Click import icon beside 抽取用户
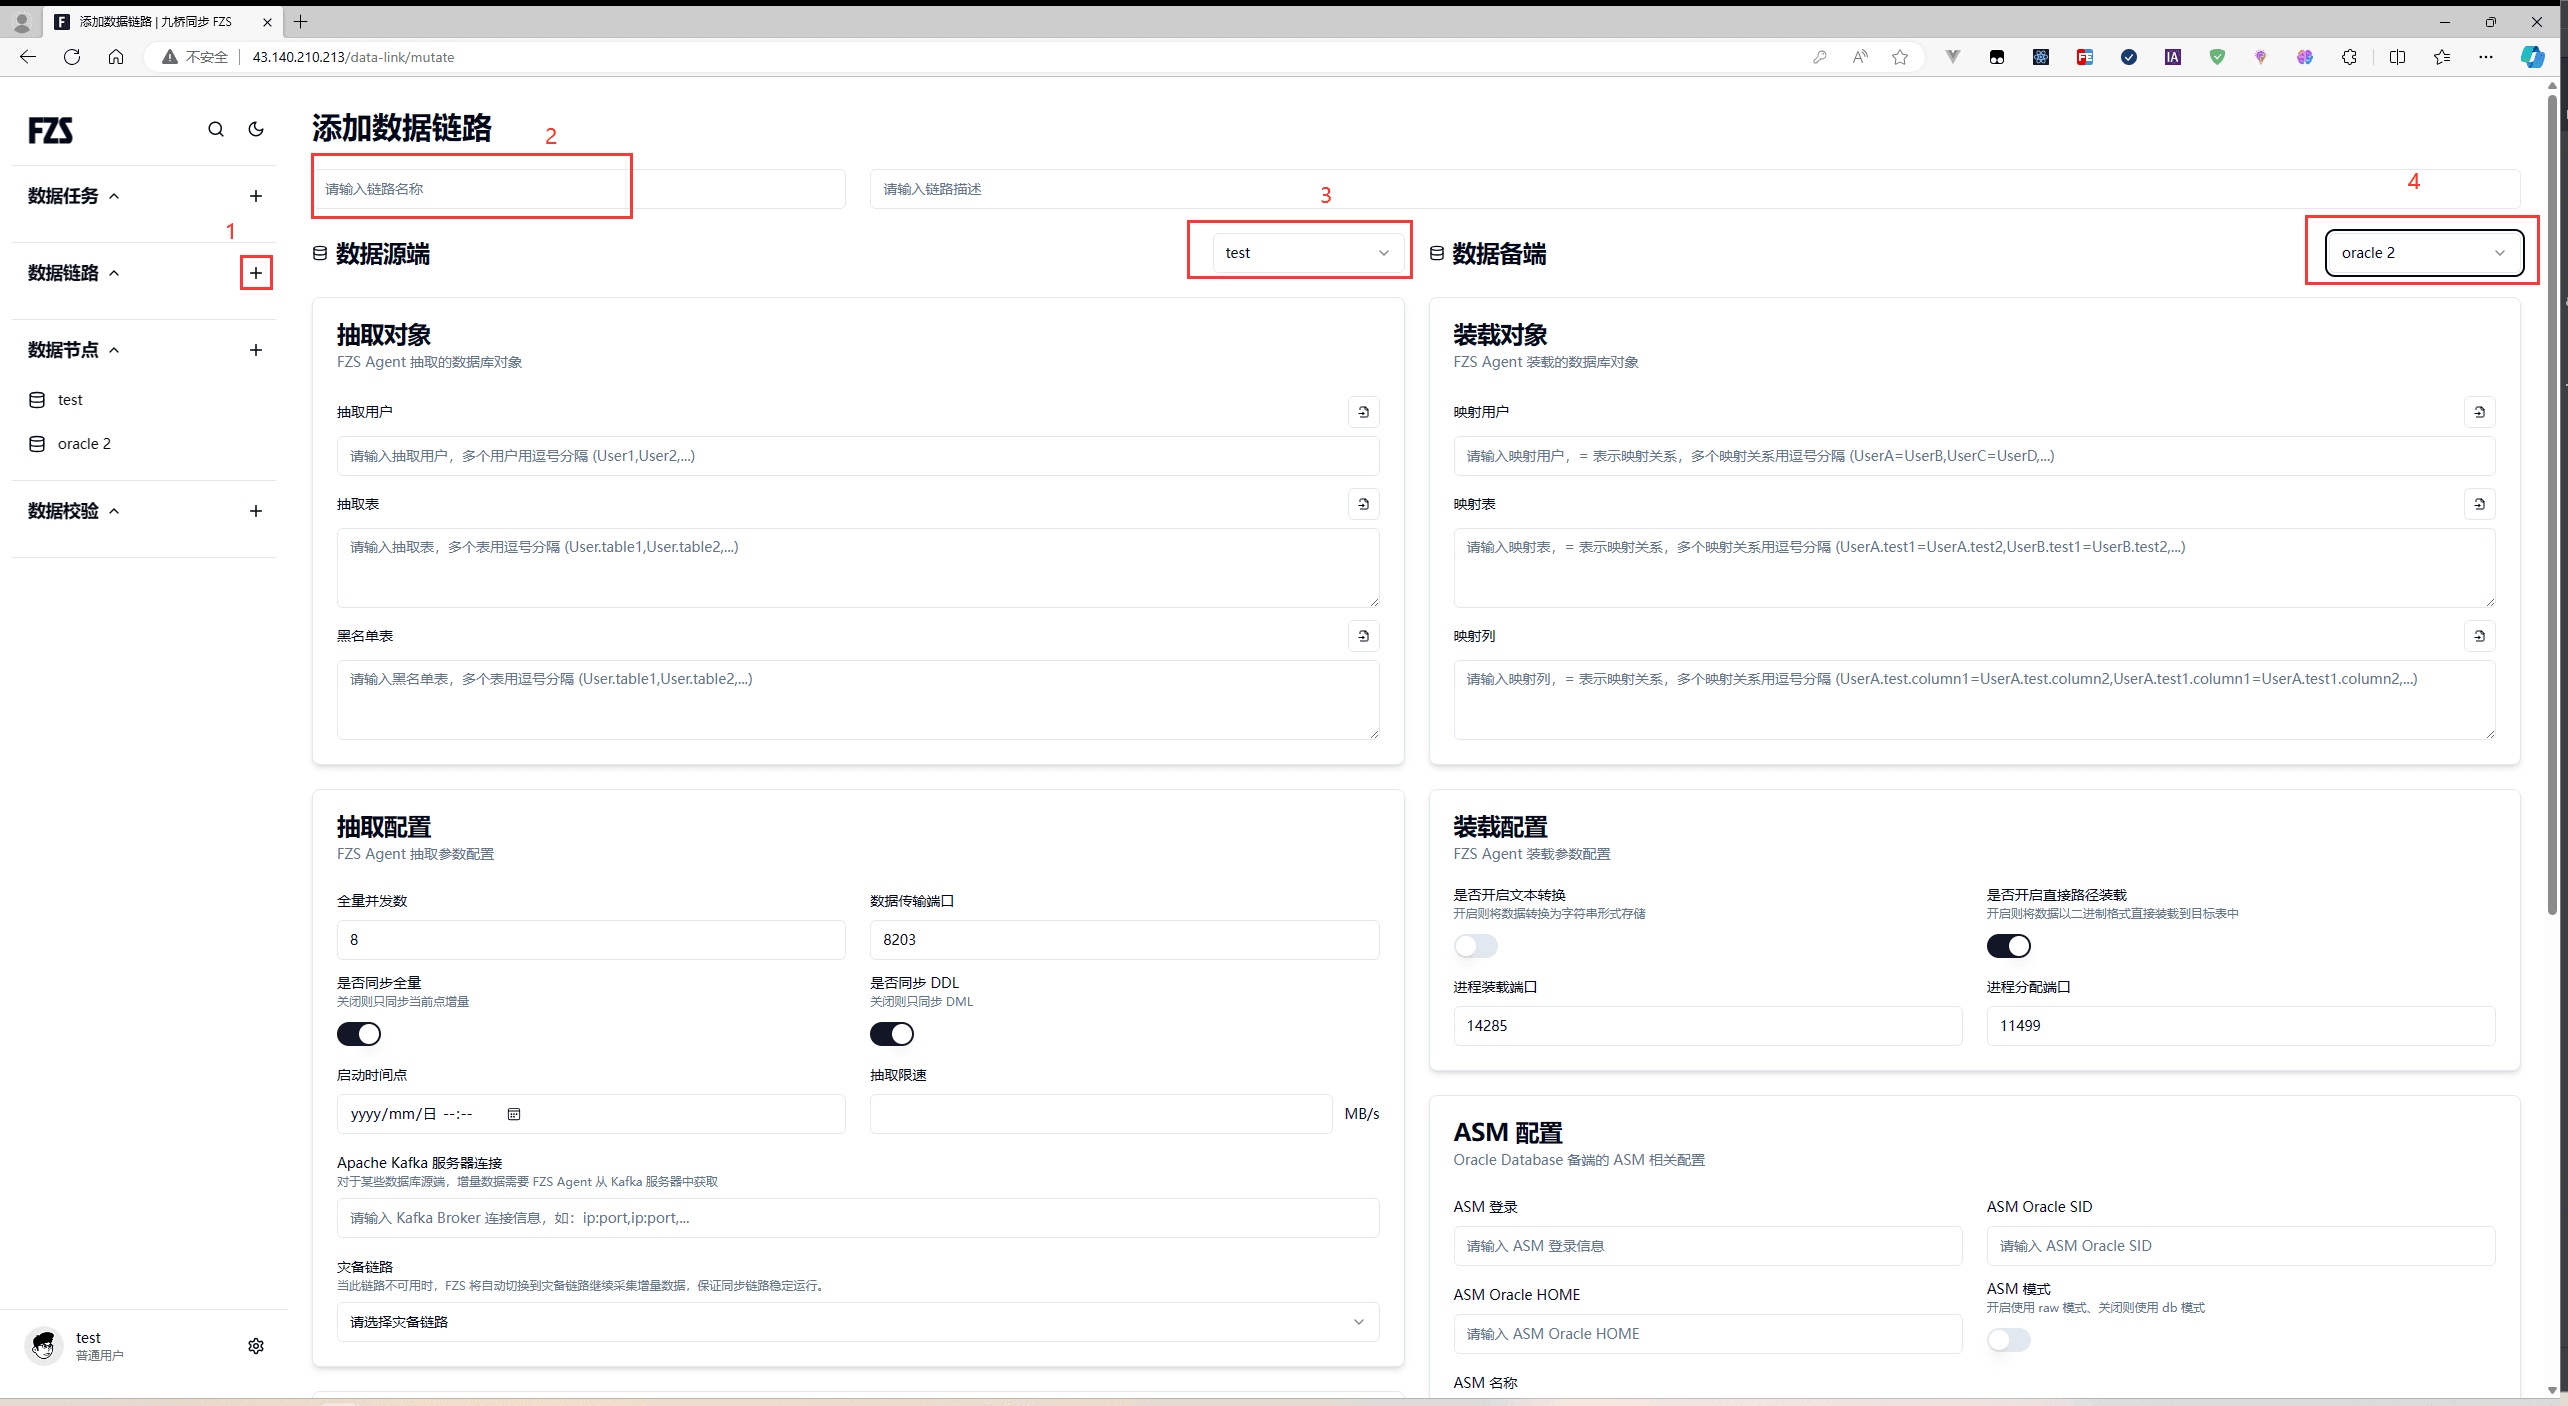The height and width of the screenshot is (1406, 2568). click(x=1363, y=412)
